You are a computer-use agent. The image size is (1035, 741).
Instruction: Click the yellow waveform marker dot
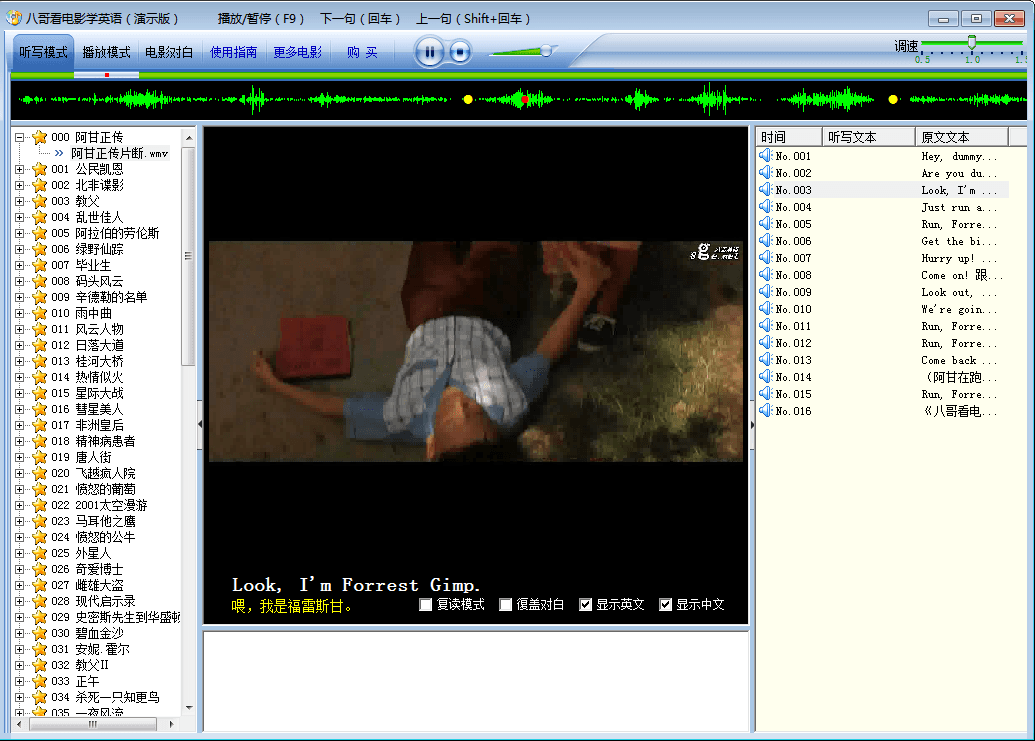[x=467, y=99]
